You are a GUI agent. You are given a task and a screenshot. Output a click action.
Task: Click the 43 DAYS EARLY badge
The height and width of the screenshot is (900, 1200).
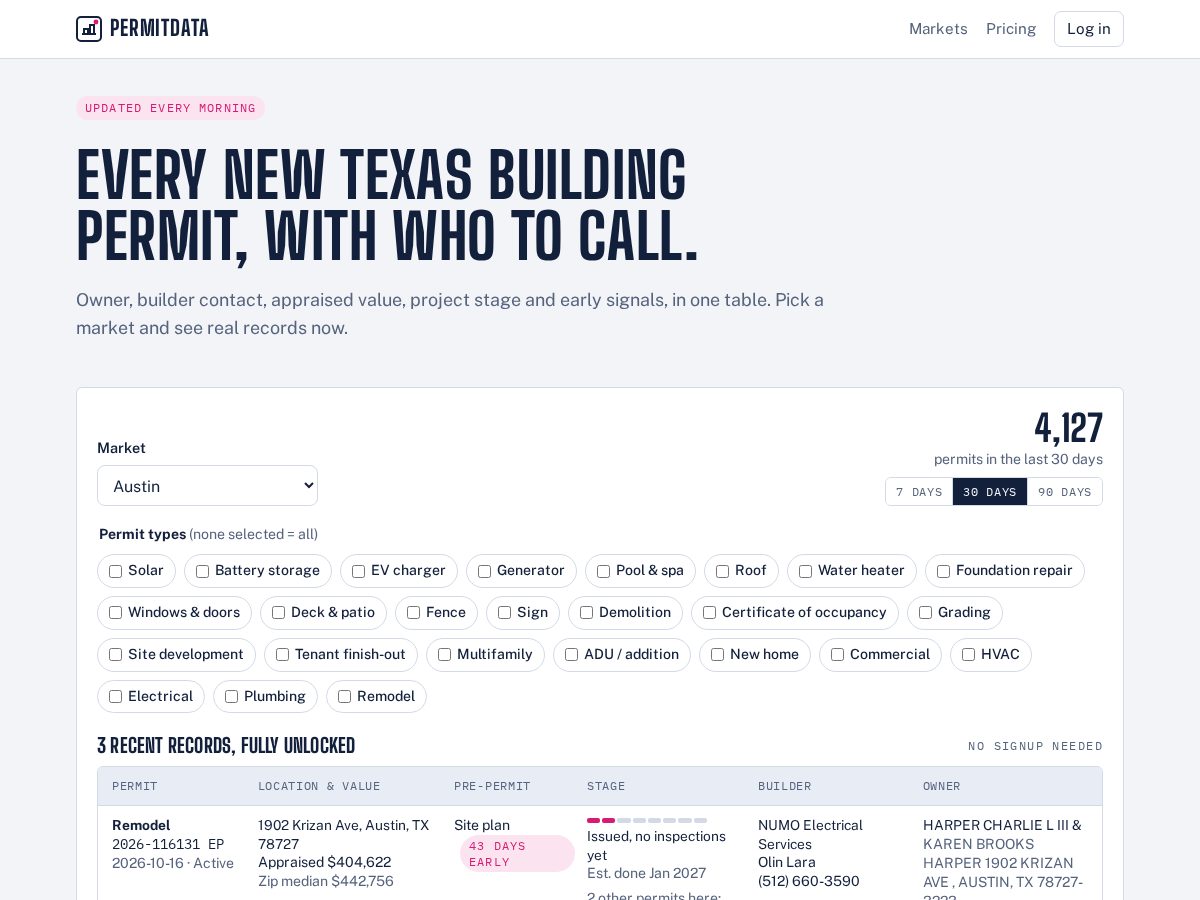(517, 854)
